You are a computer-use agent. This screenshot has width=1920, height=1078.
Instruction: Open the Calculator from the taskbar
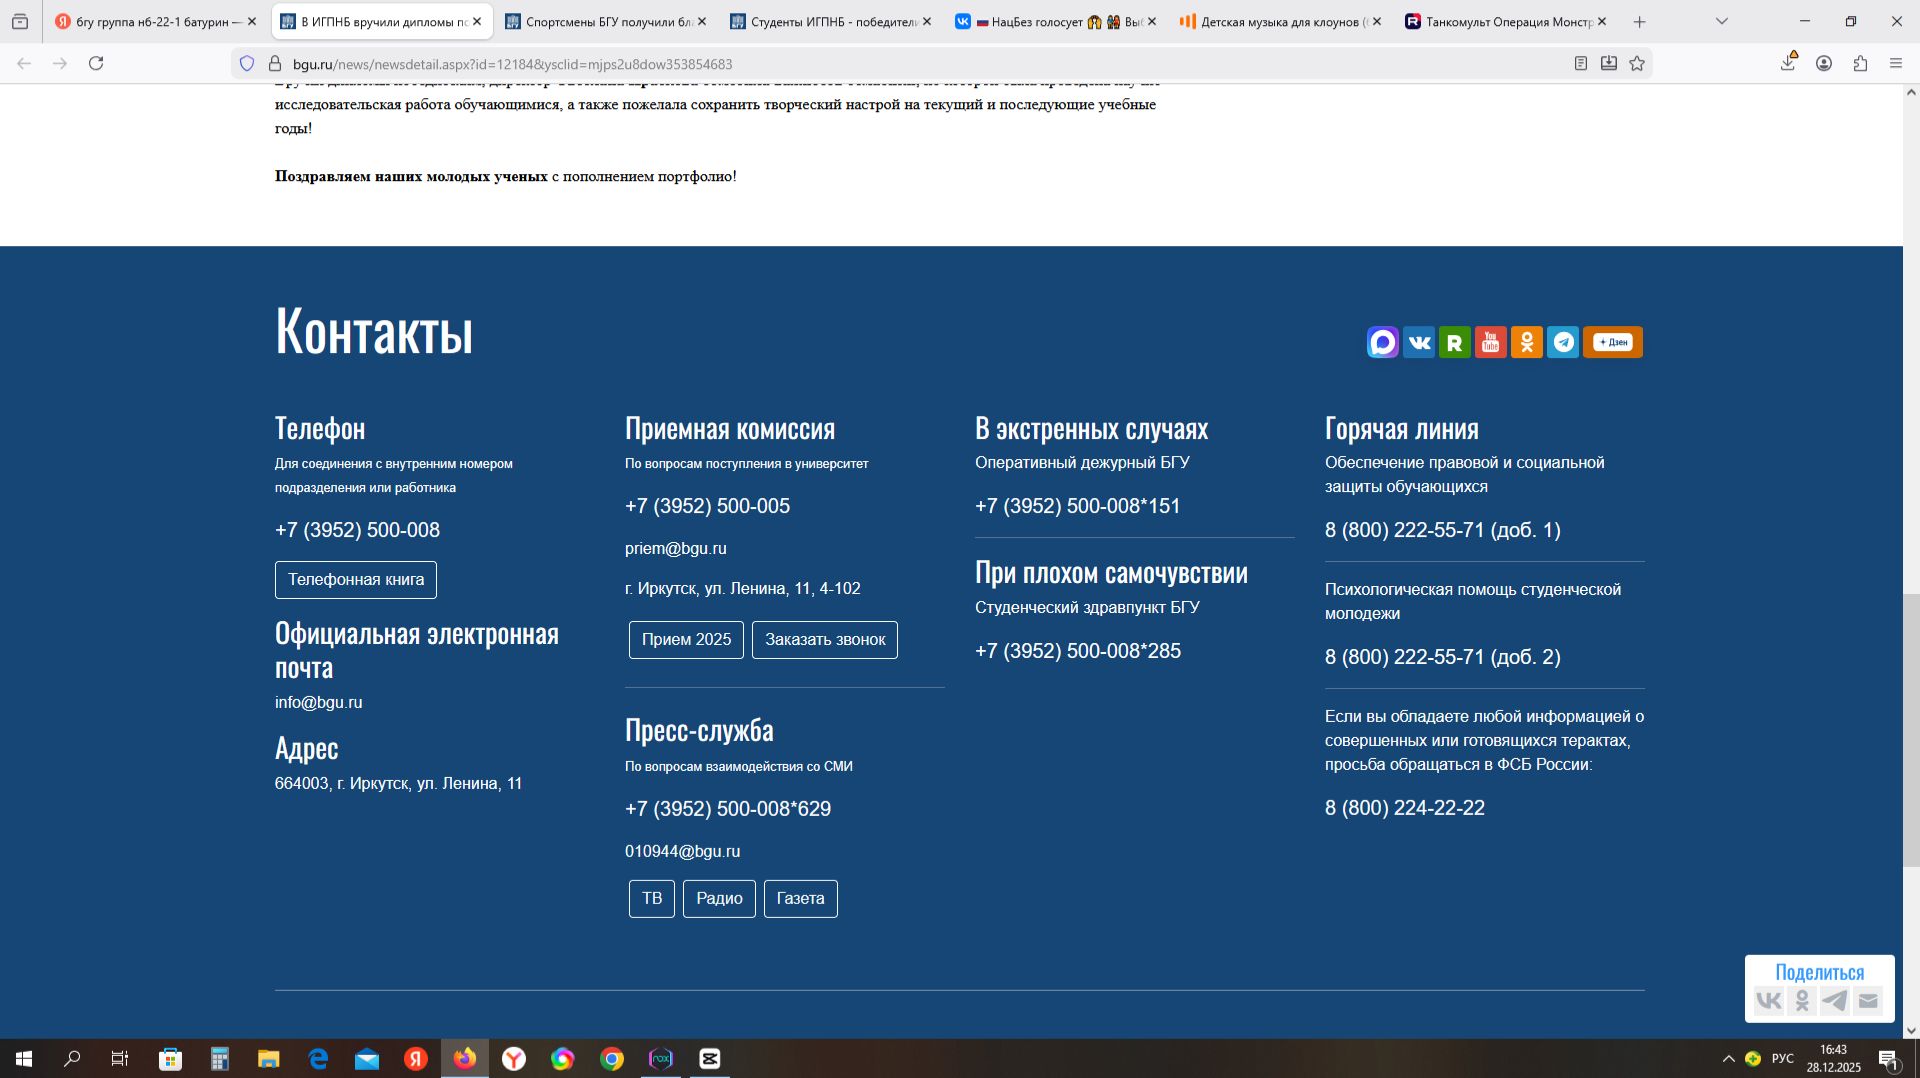(220, 1059)
